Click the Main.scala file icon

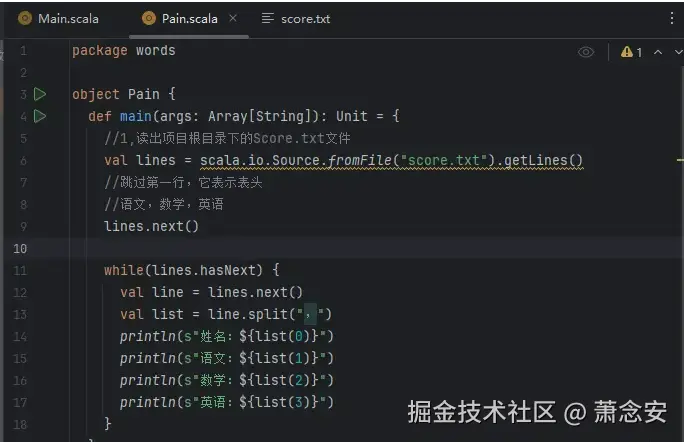[26, 18]
